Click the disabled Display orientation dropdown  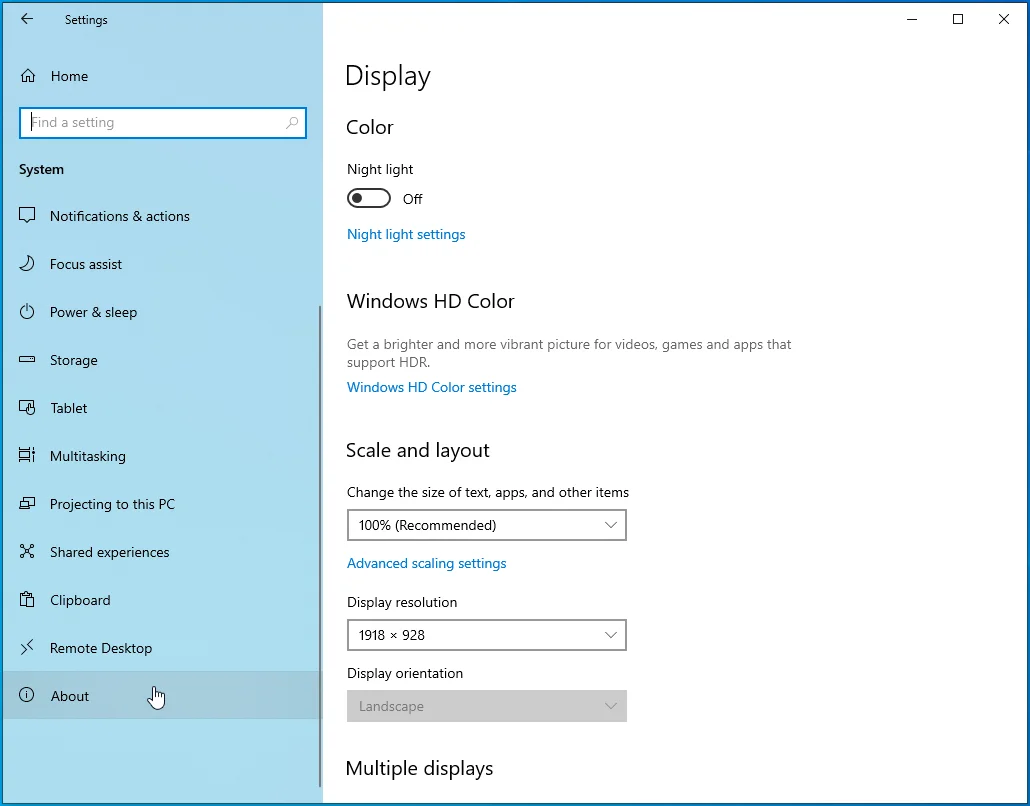point(487,706)
